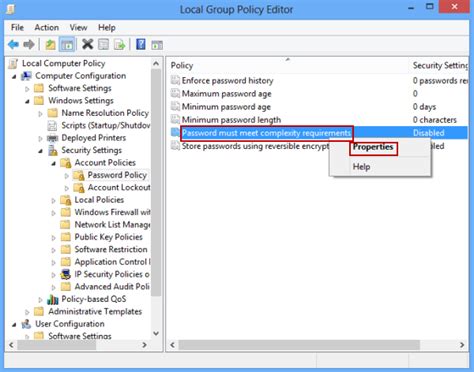Toggle the Show/Hide Console Tree icon
Image resolution: width=474 pixels, height=372 pixels.
(x=67, y=44)
